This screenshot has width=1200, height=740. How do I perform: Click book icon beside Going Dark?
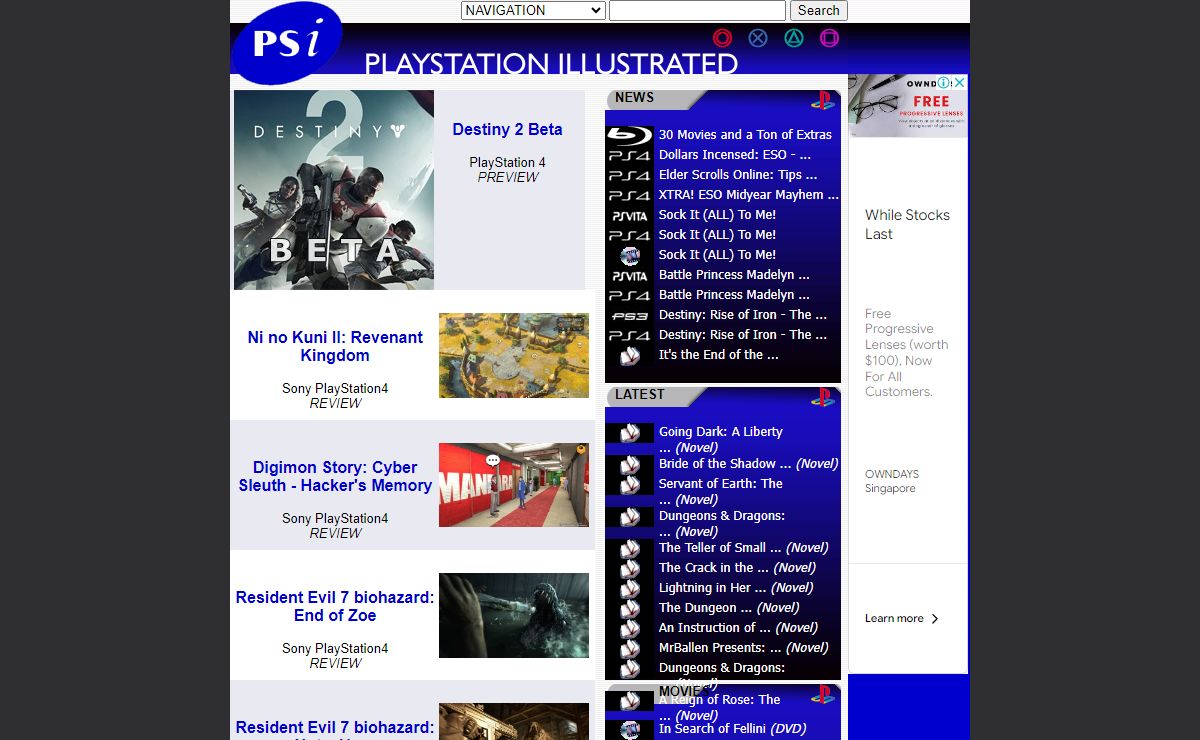(630, 433)
